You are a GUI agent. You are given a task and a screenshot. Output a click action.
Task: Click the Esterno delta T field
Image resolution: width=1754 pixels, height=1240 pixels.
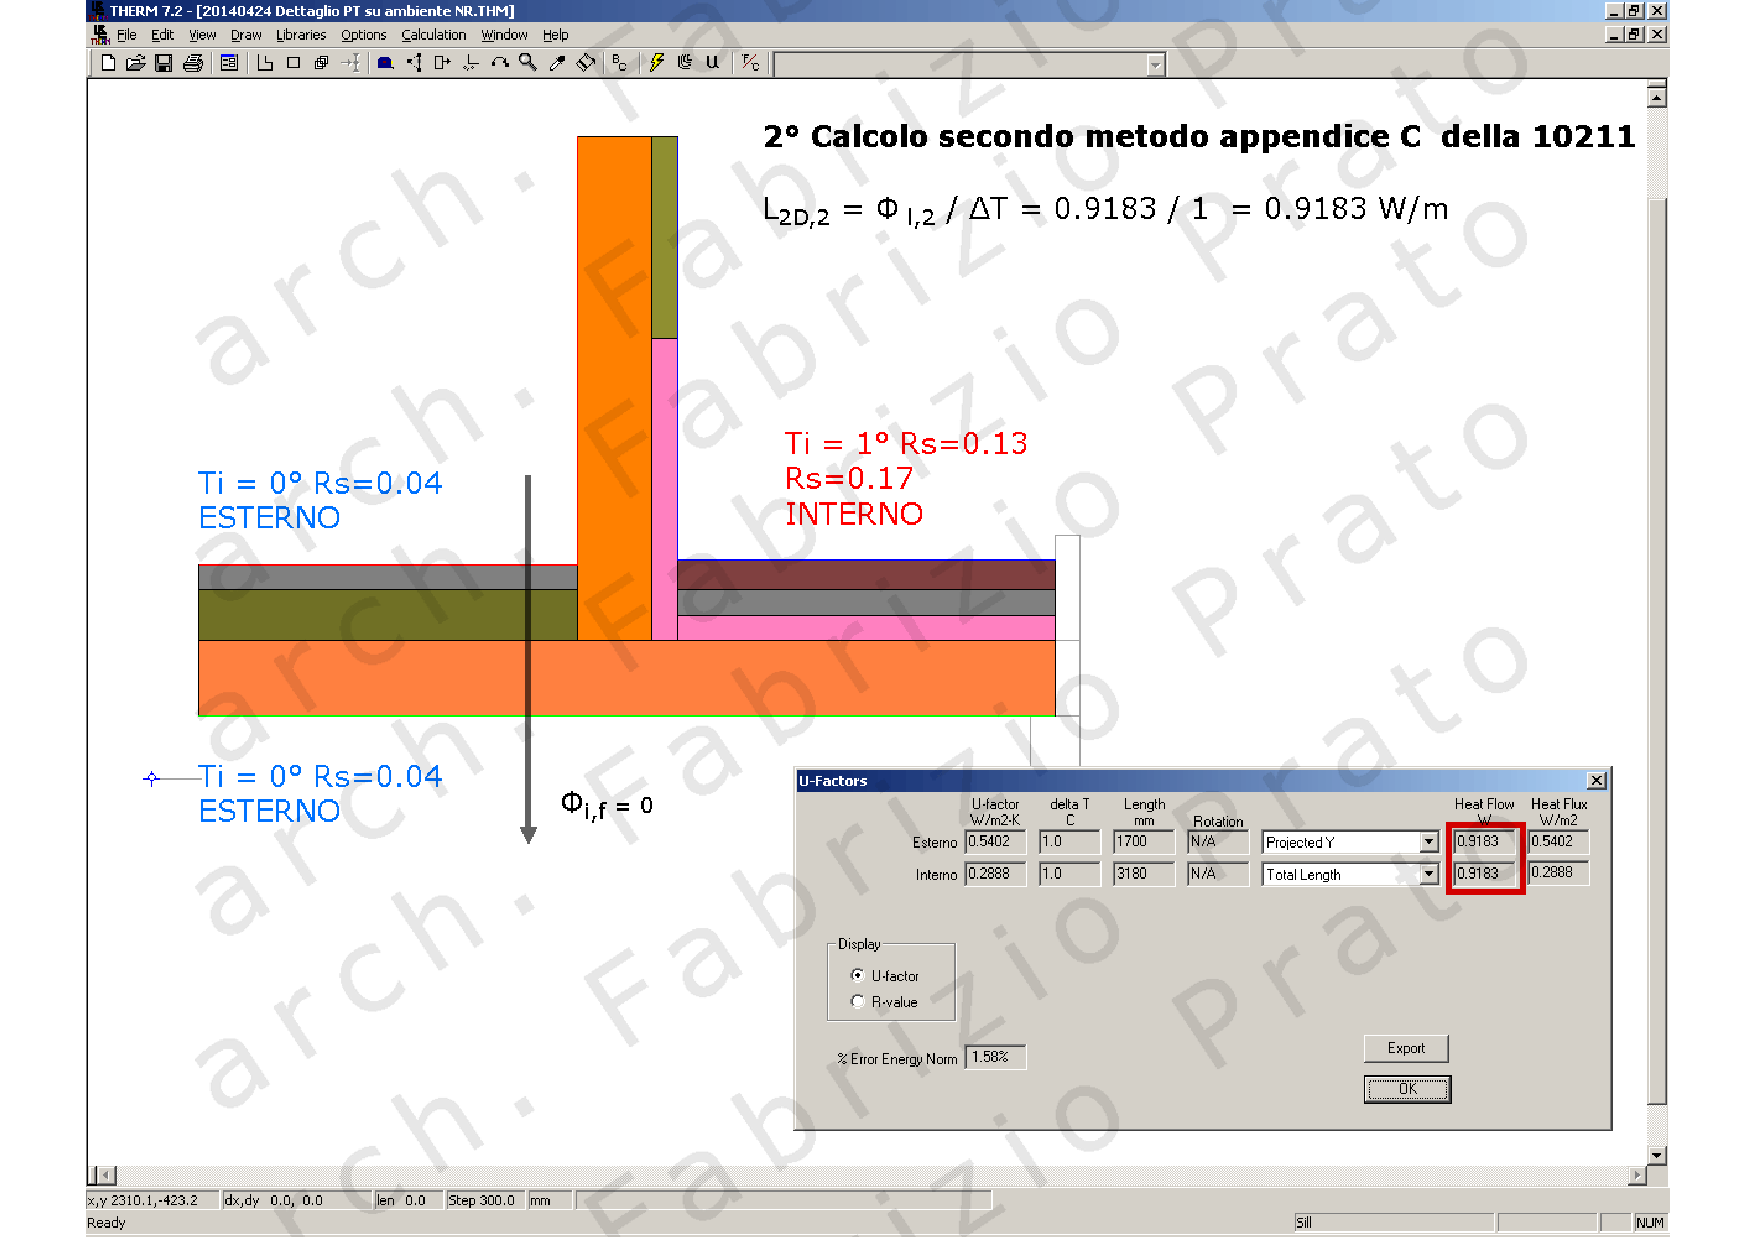1069,842
